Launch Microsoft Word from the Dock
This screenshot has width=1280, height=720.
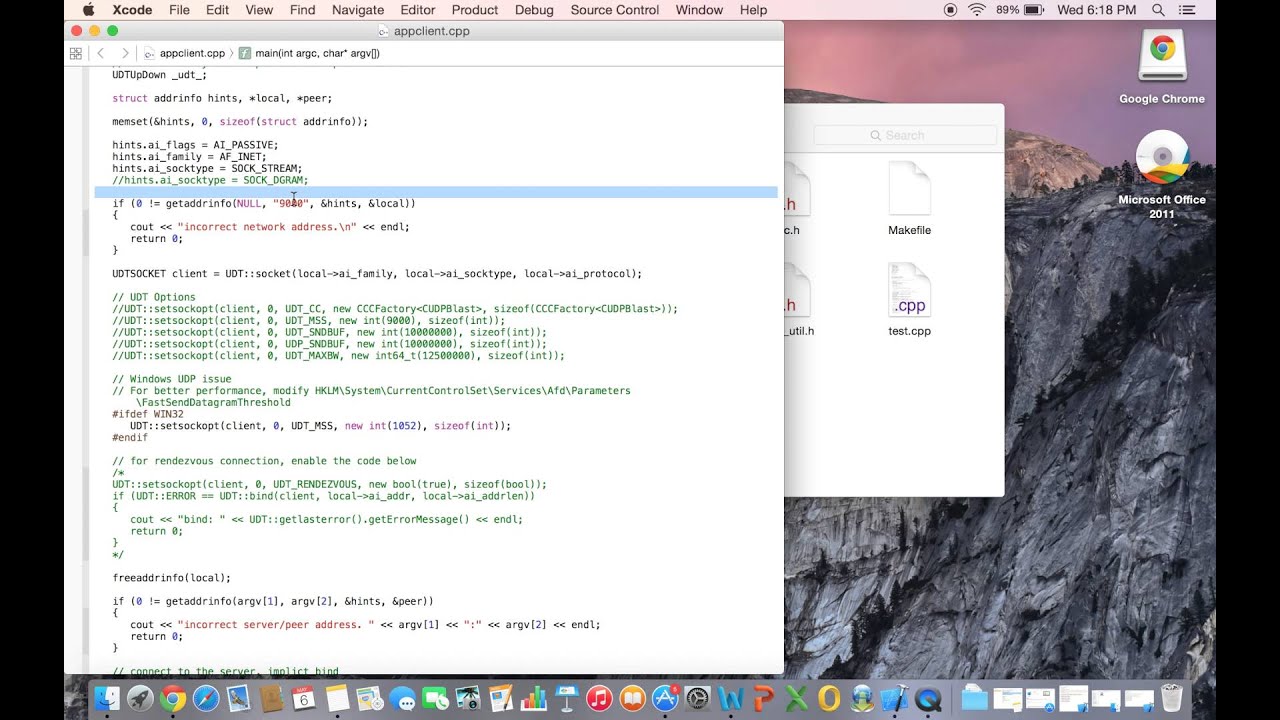tap(731, 698)
